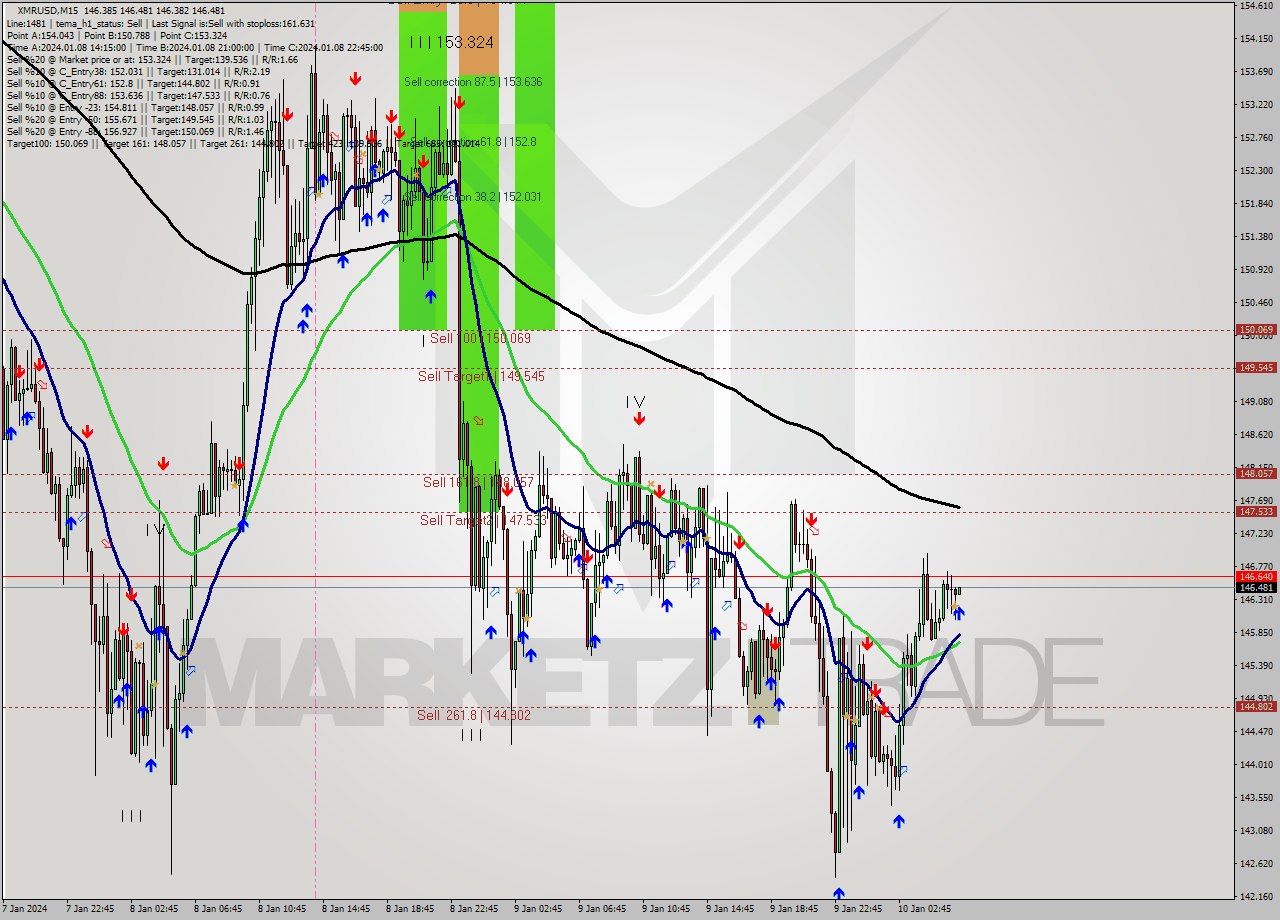1280x920 pixels.
Task: Click 147.230 on the price axis
Action: point(1256,534)
